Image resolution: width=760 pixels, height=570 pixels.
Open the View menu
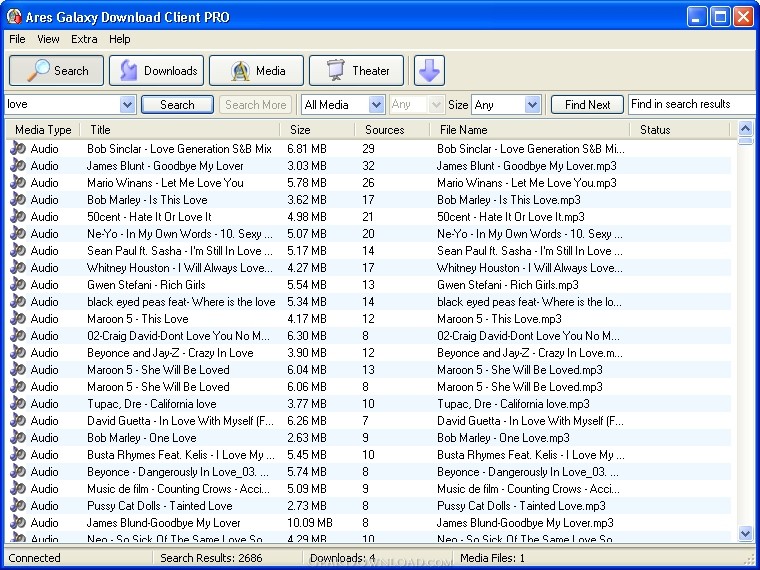(x=48, y=39)
